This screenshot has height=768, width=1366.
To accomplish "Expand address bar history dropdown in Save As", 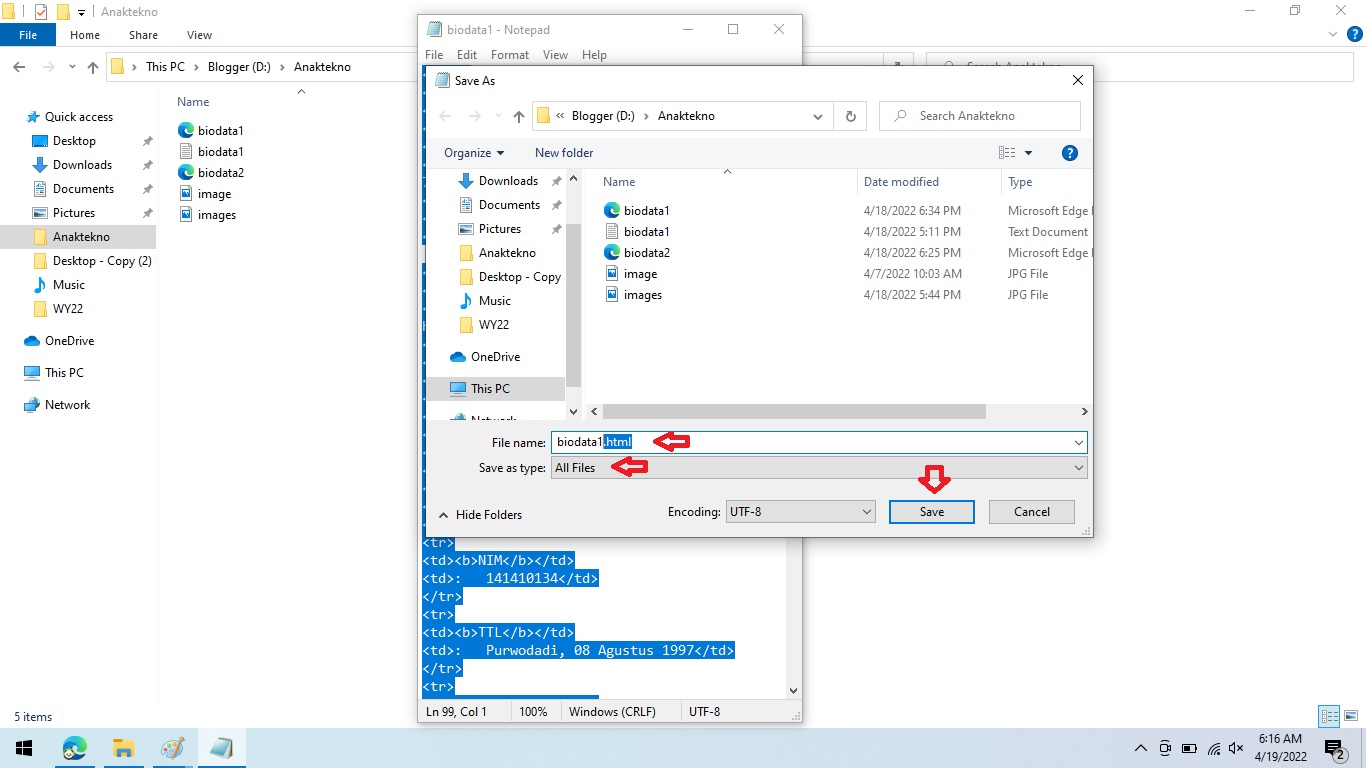I will click(818, 116).
